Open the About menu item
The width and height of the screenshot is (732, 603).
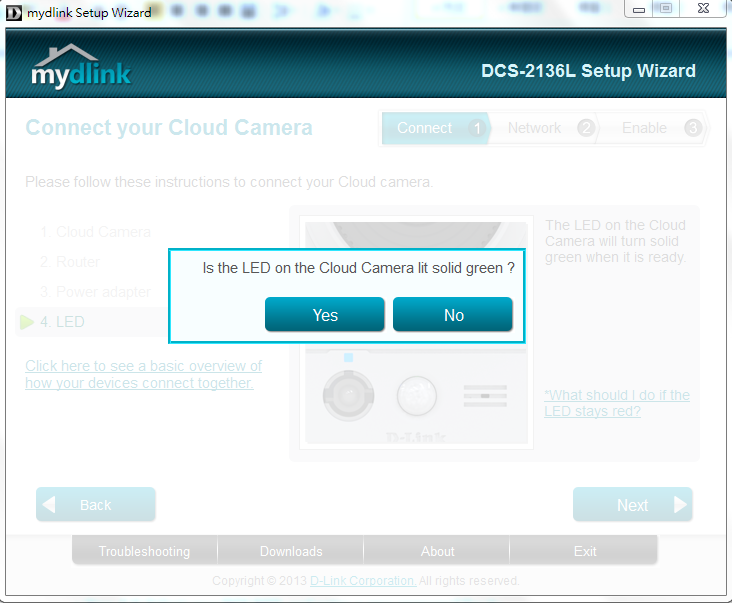coord(437,551)
